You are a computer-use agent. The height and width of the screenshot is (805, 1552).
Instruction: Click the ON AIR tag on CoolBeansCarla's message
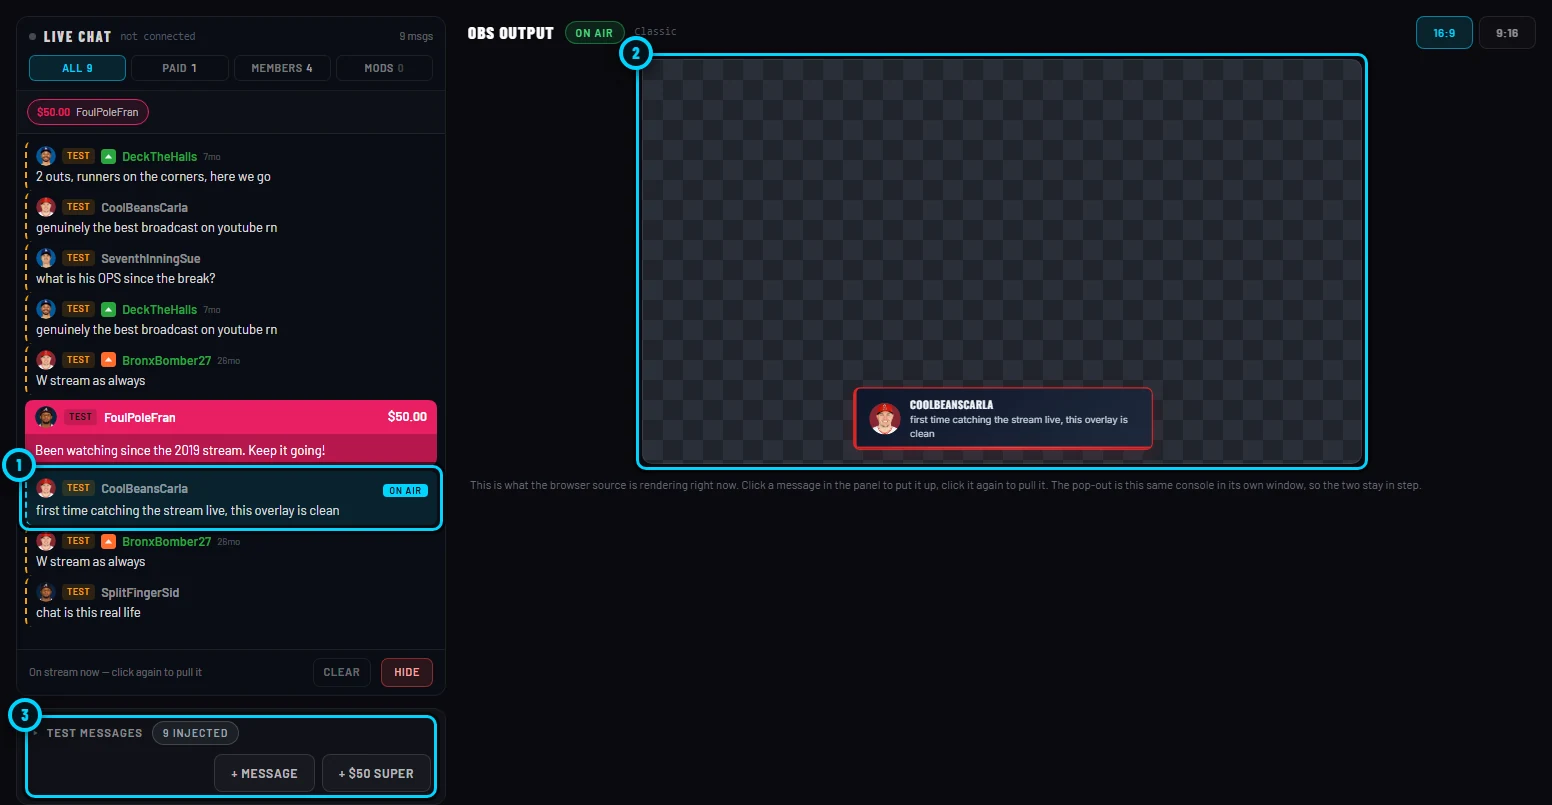[x=405, y=490]
